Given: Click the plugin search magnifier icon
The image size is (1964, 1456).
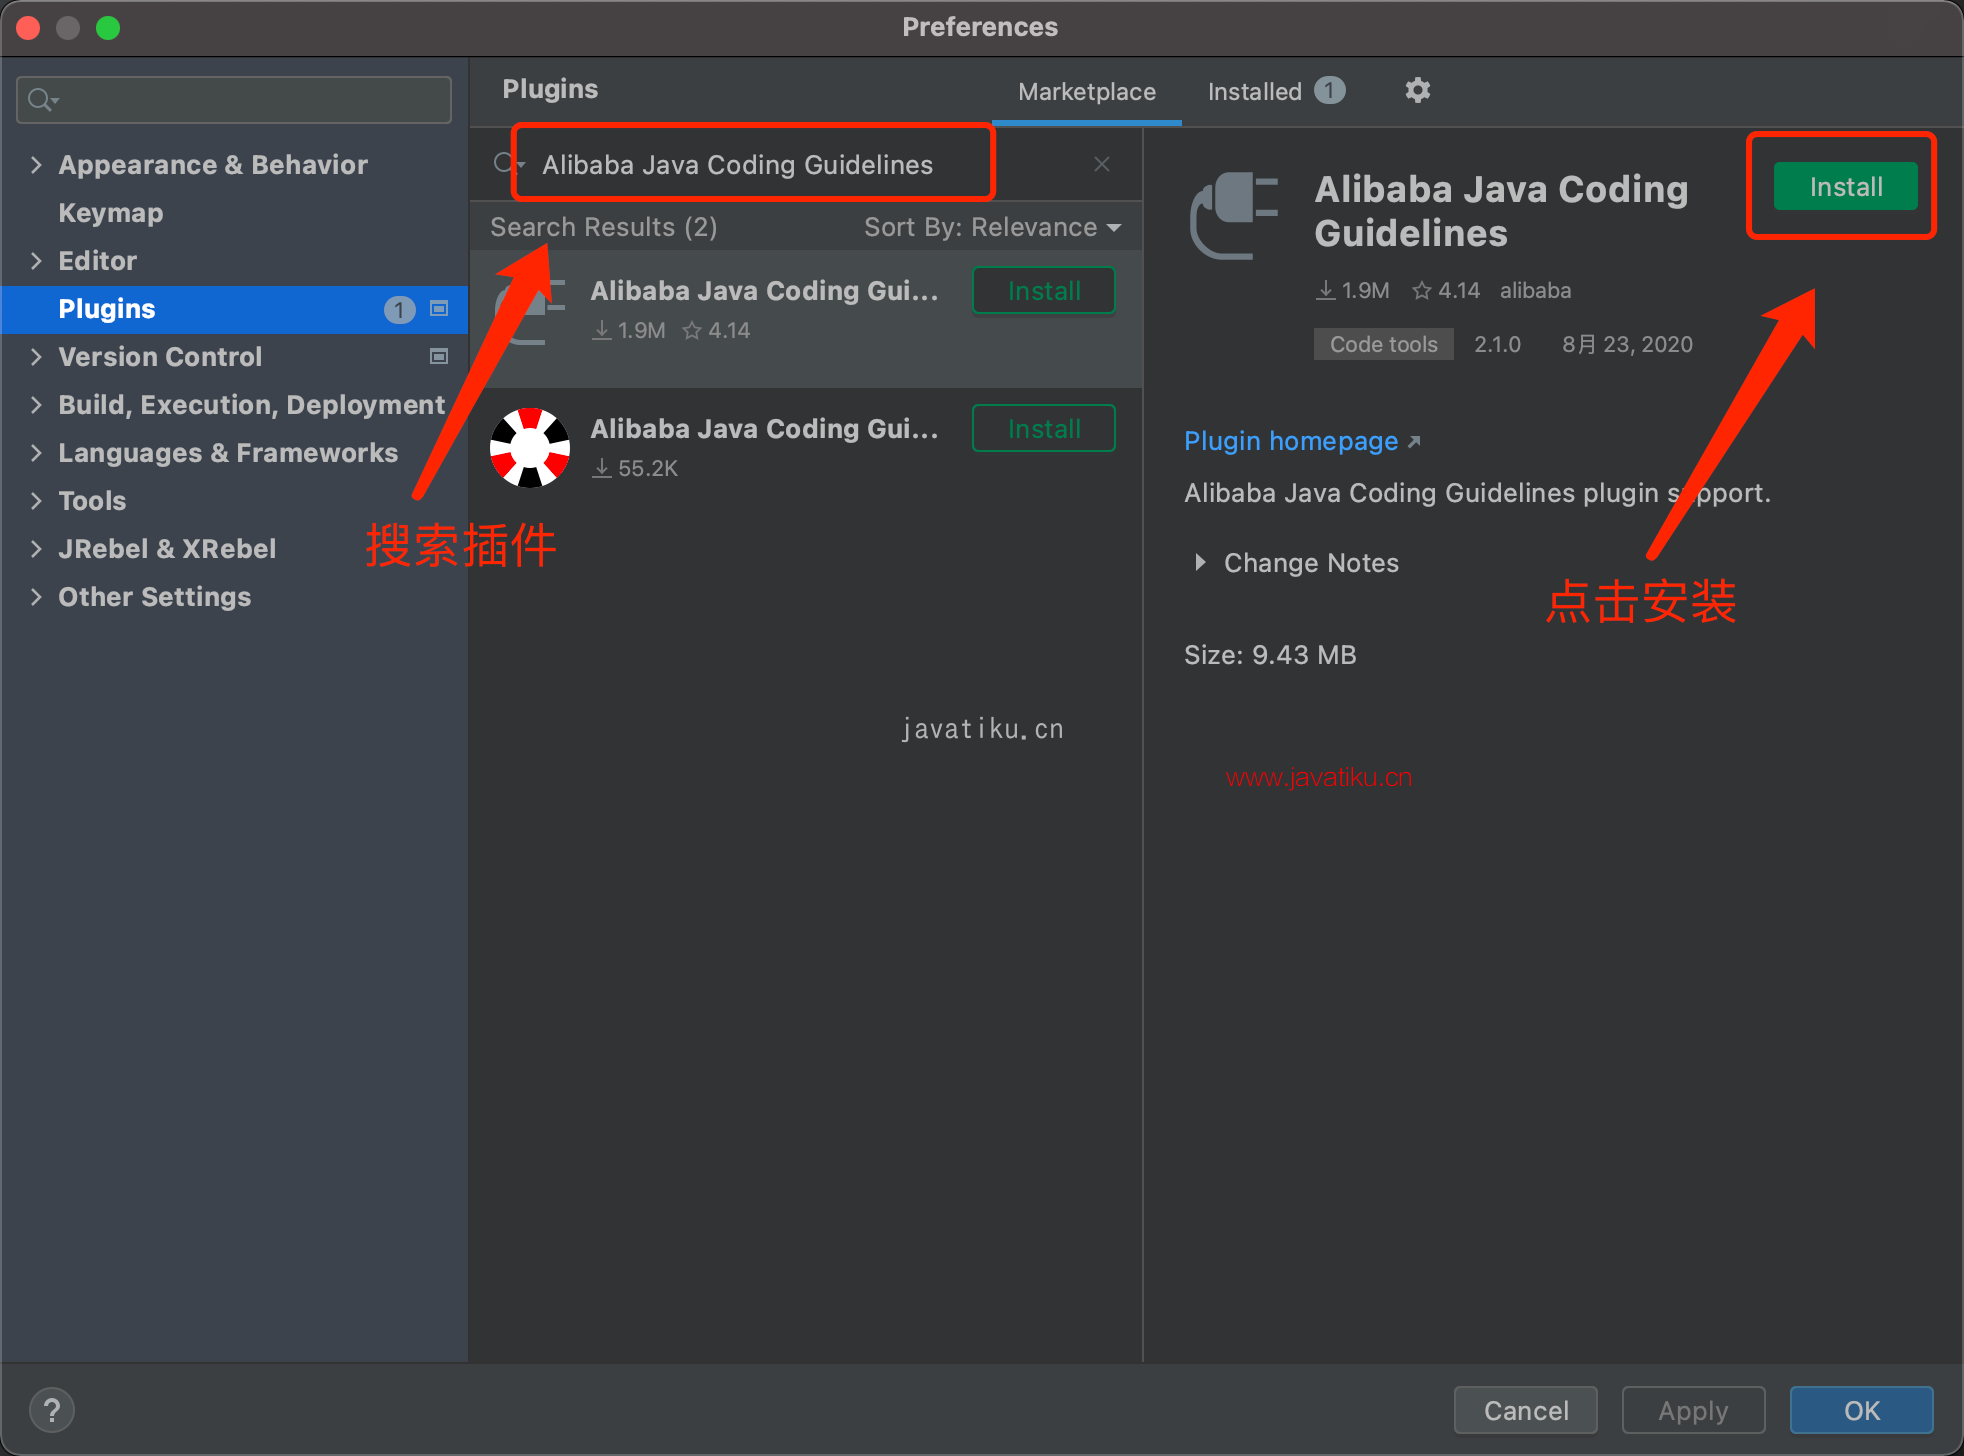Looking at the screenshot, I should (x=505, y=163).
